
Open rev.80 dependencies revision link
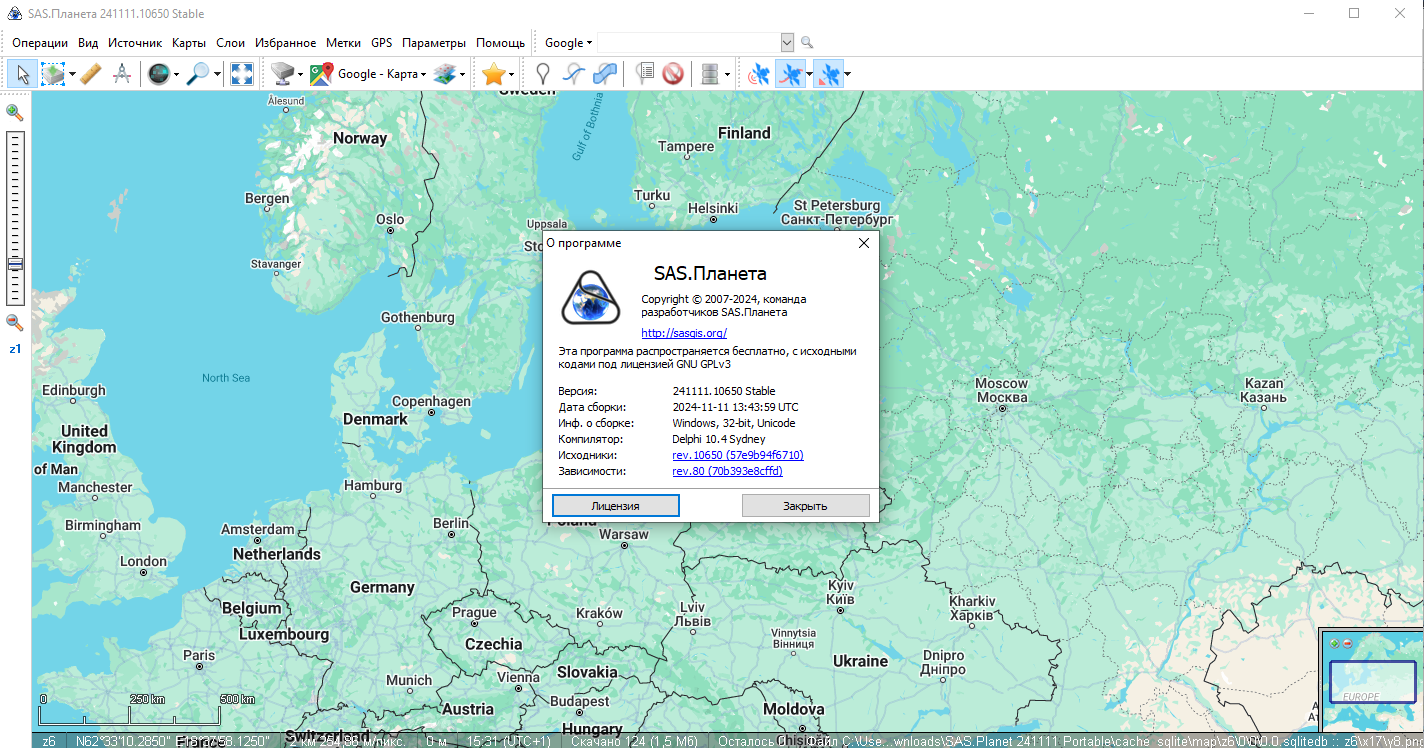coord(727,471)
